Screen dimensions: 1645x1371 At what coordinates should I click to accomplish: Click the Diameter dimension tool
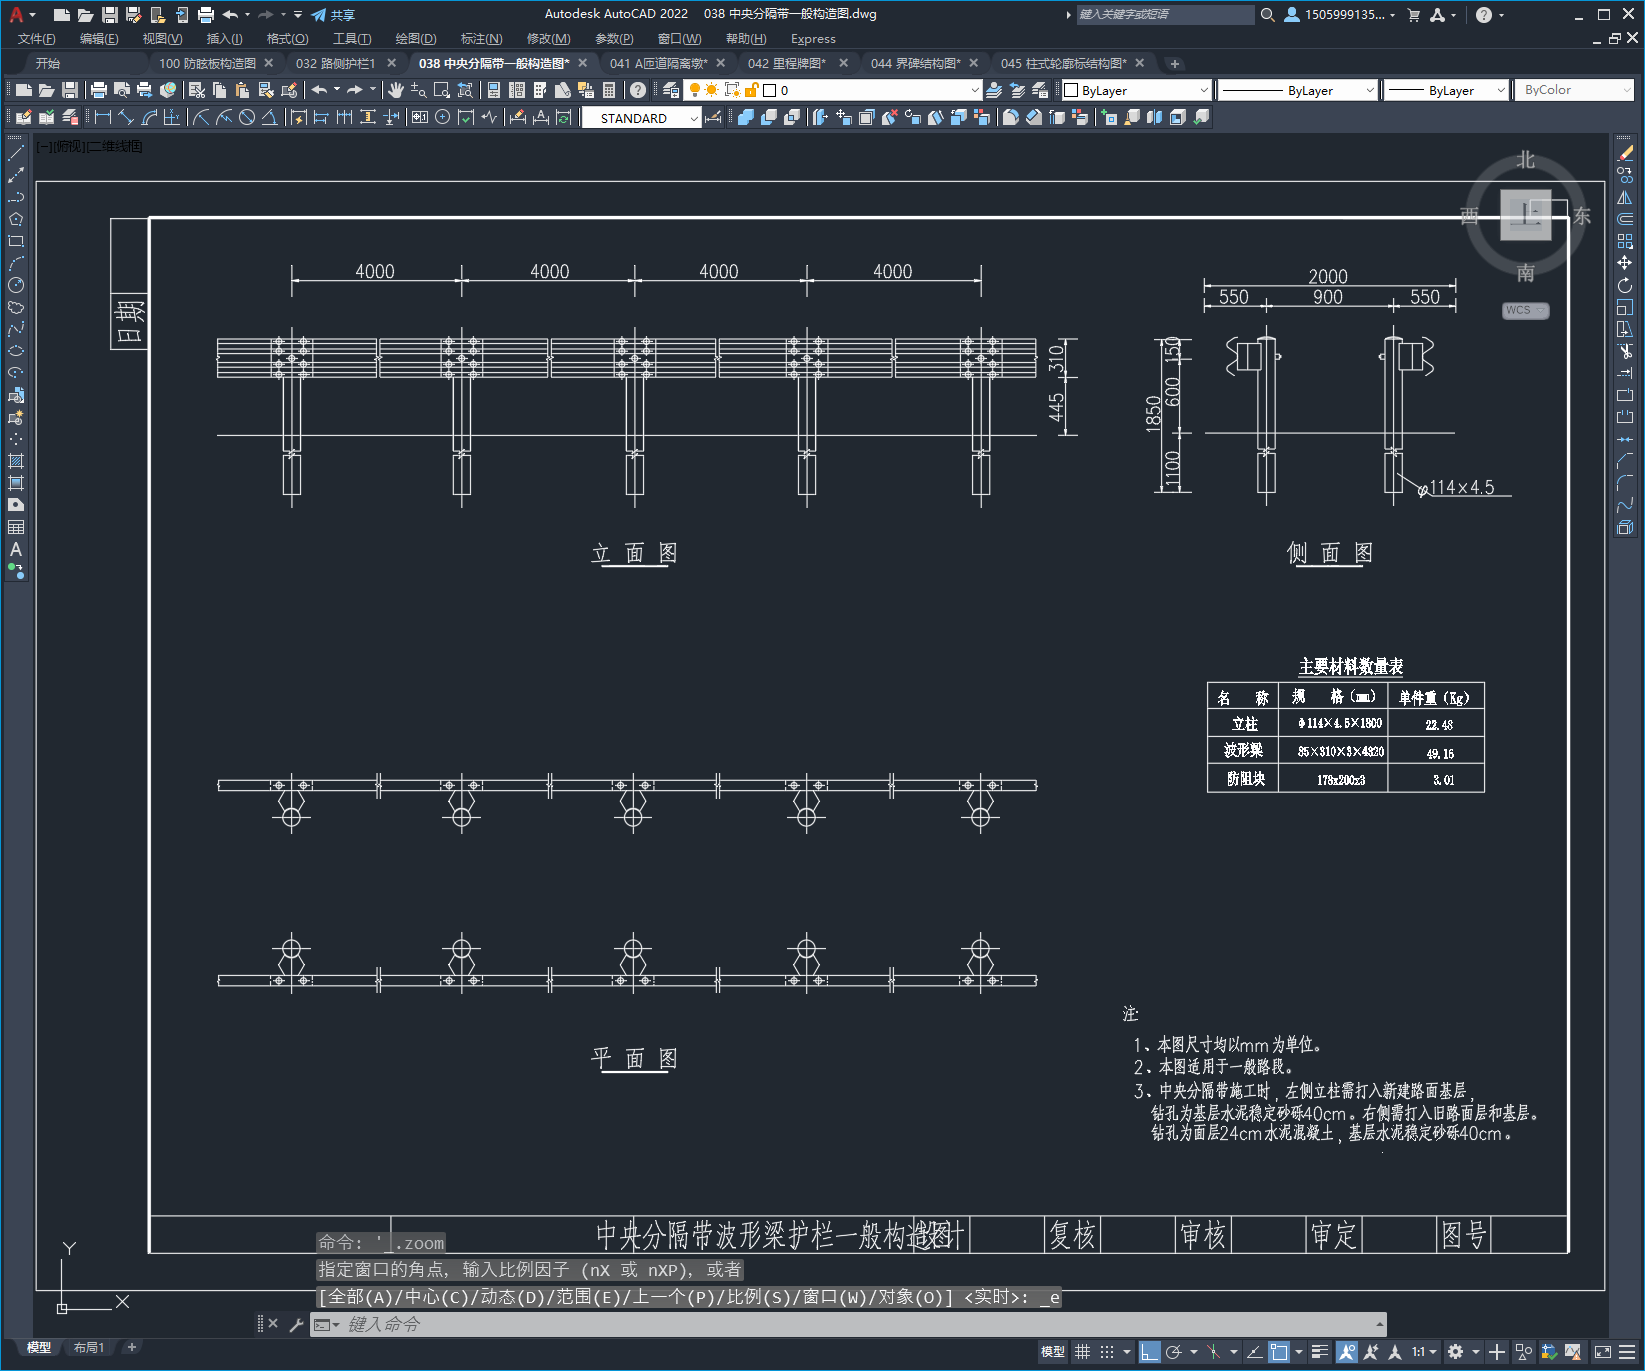pyautogui.click(x=247, y=118)
